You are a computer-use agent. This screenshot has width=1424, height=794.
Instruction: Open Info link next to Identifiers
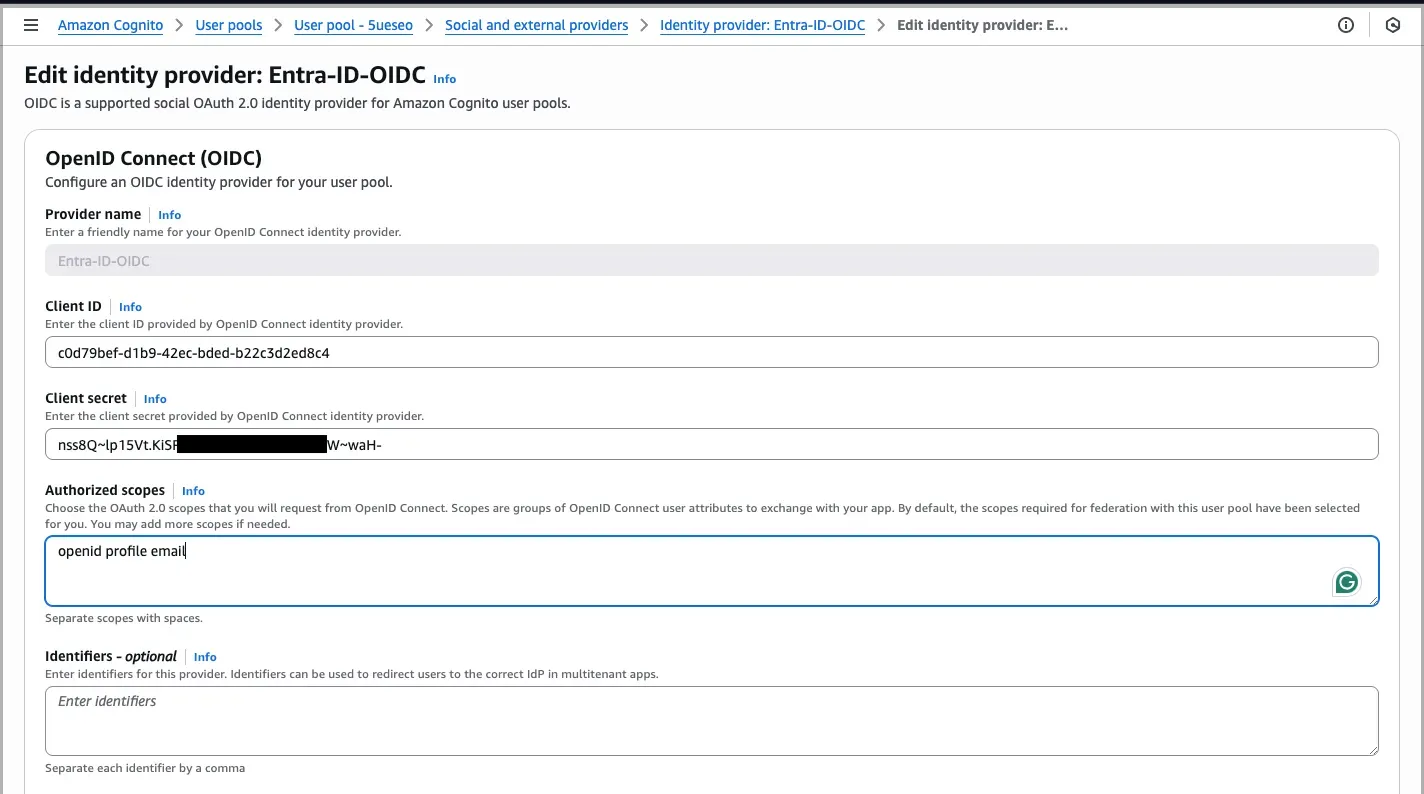[x=205, y=657]
